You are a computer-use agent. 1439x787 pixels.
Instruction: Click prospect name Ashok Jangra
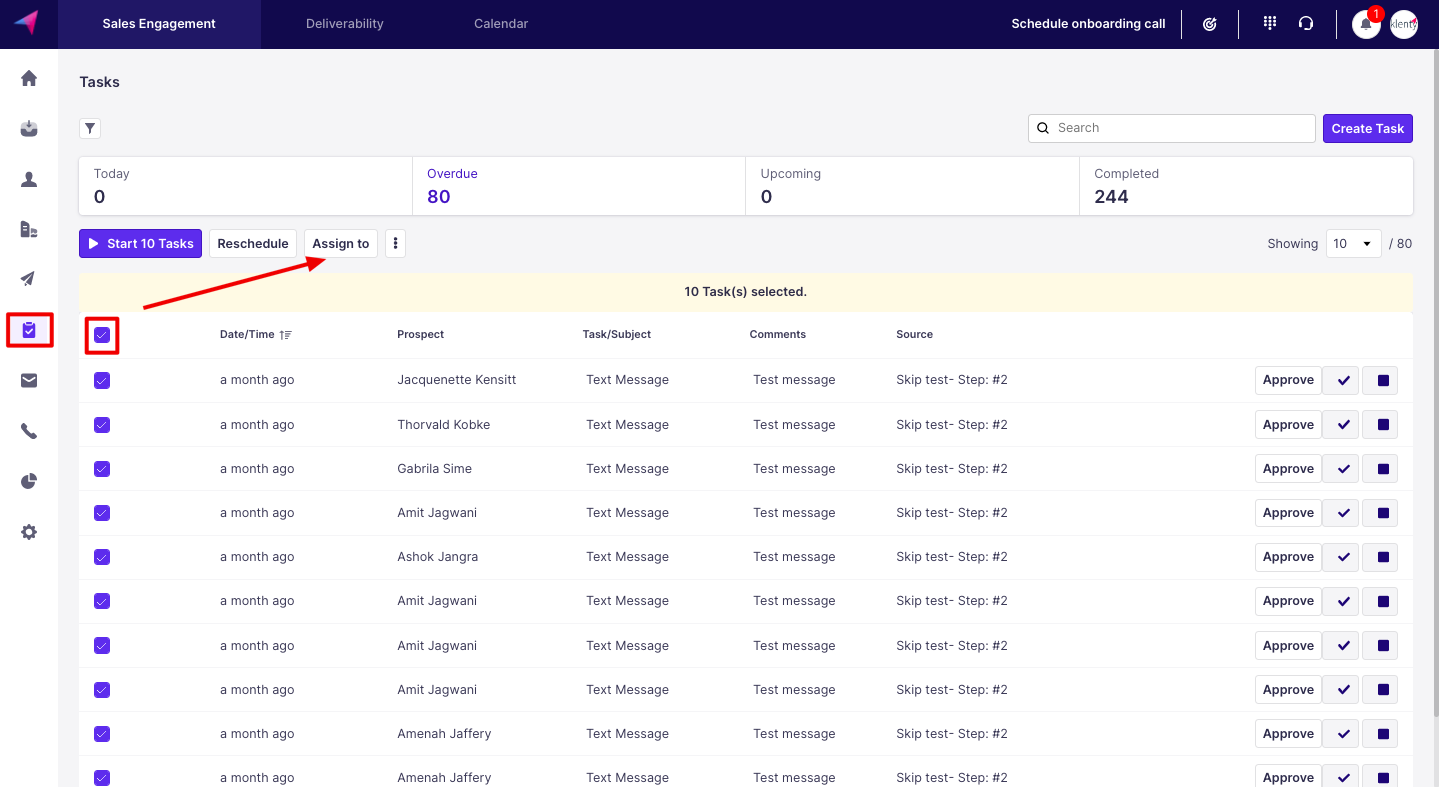pyautogui.click(x=438, y=557)
